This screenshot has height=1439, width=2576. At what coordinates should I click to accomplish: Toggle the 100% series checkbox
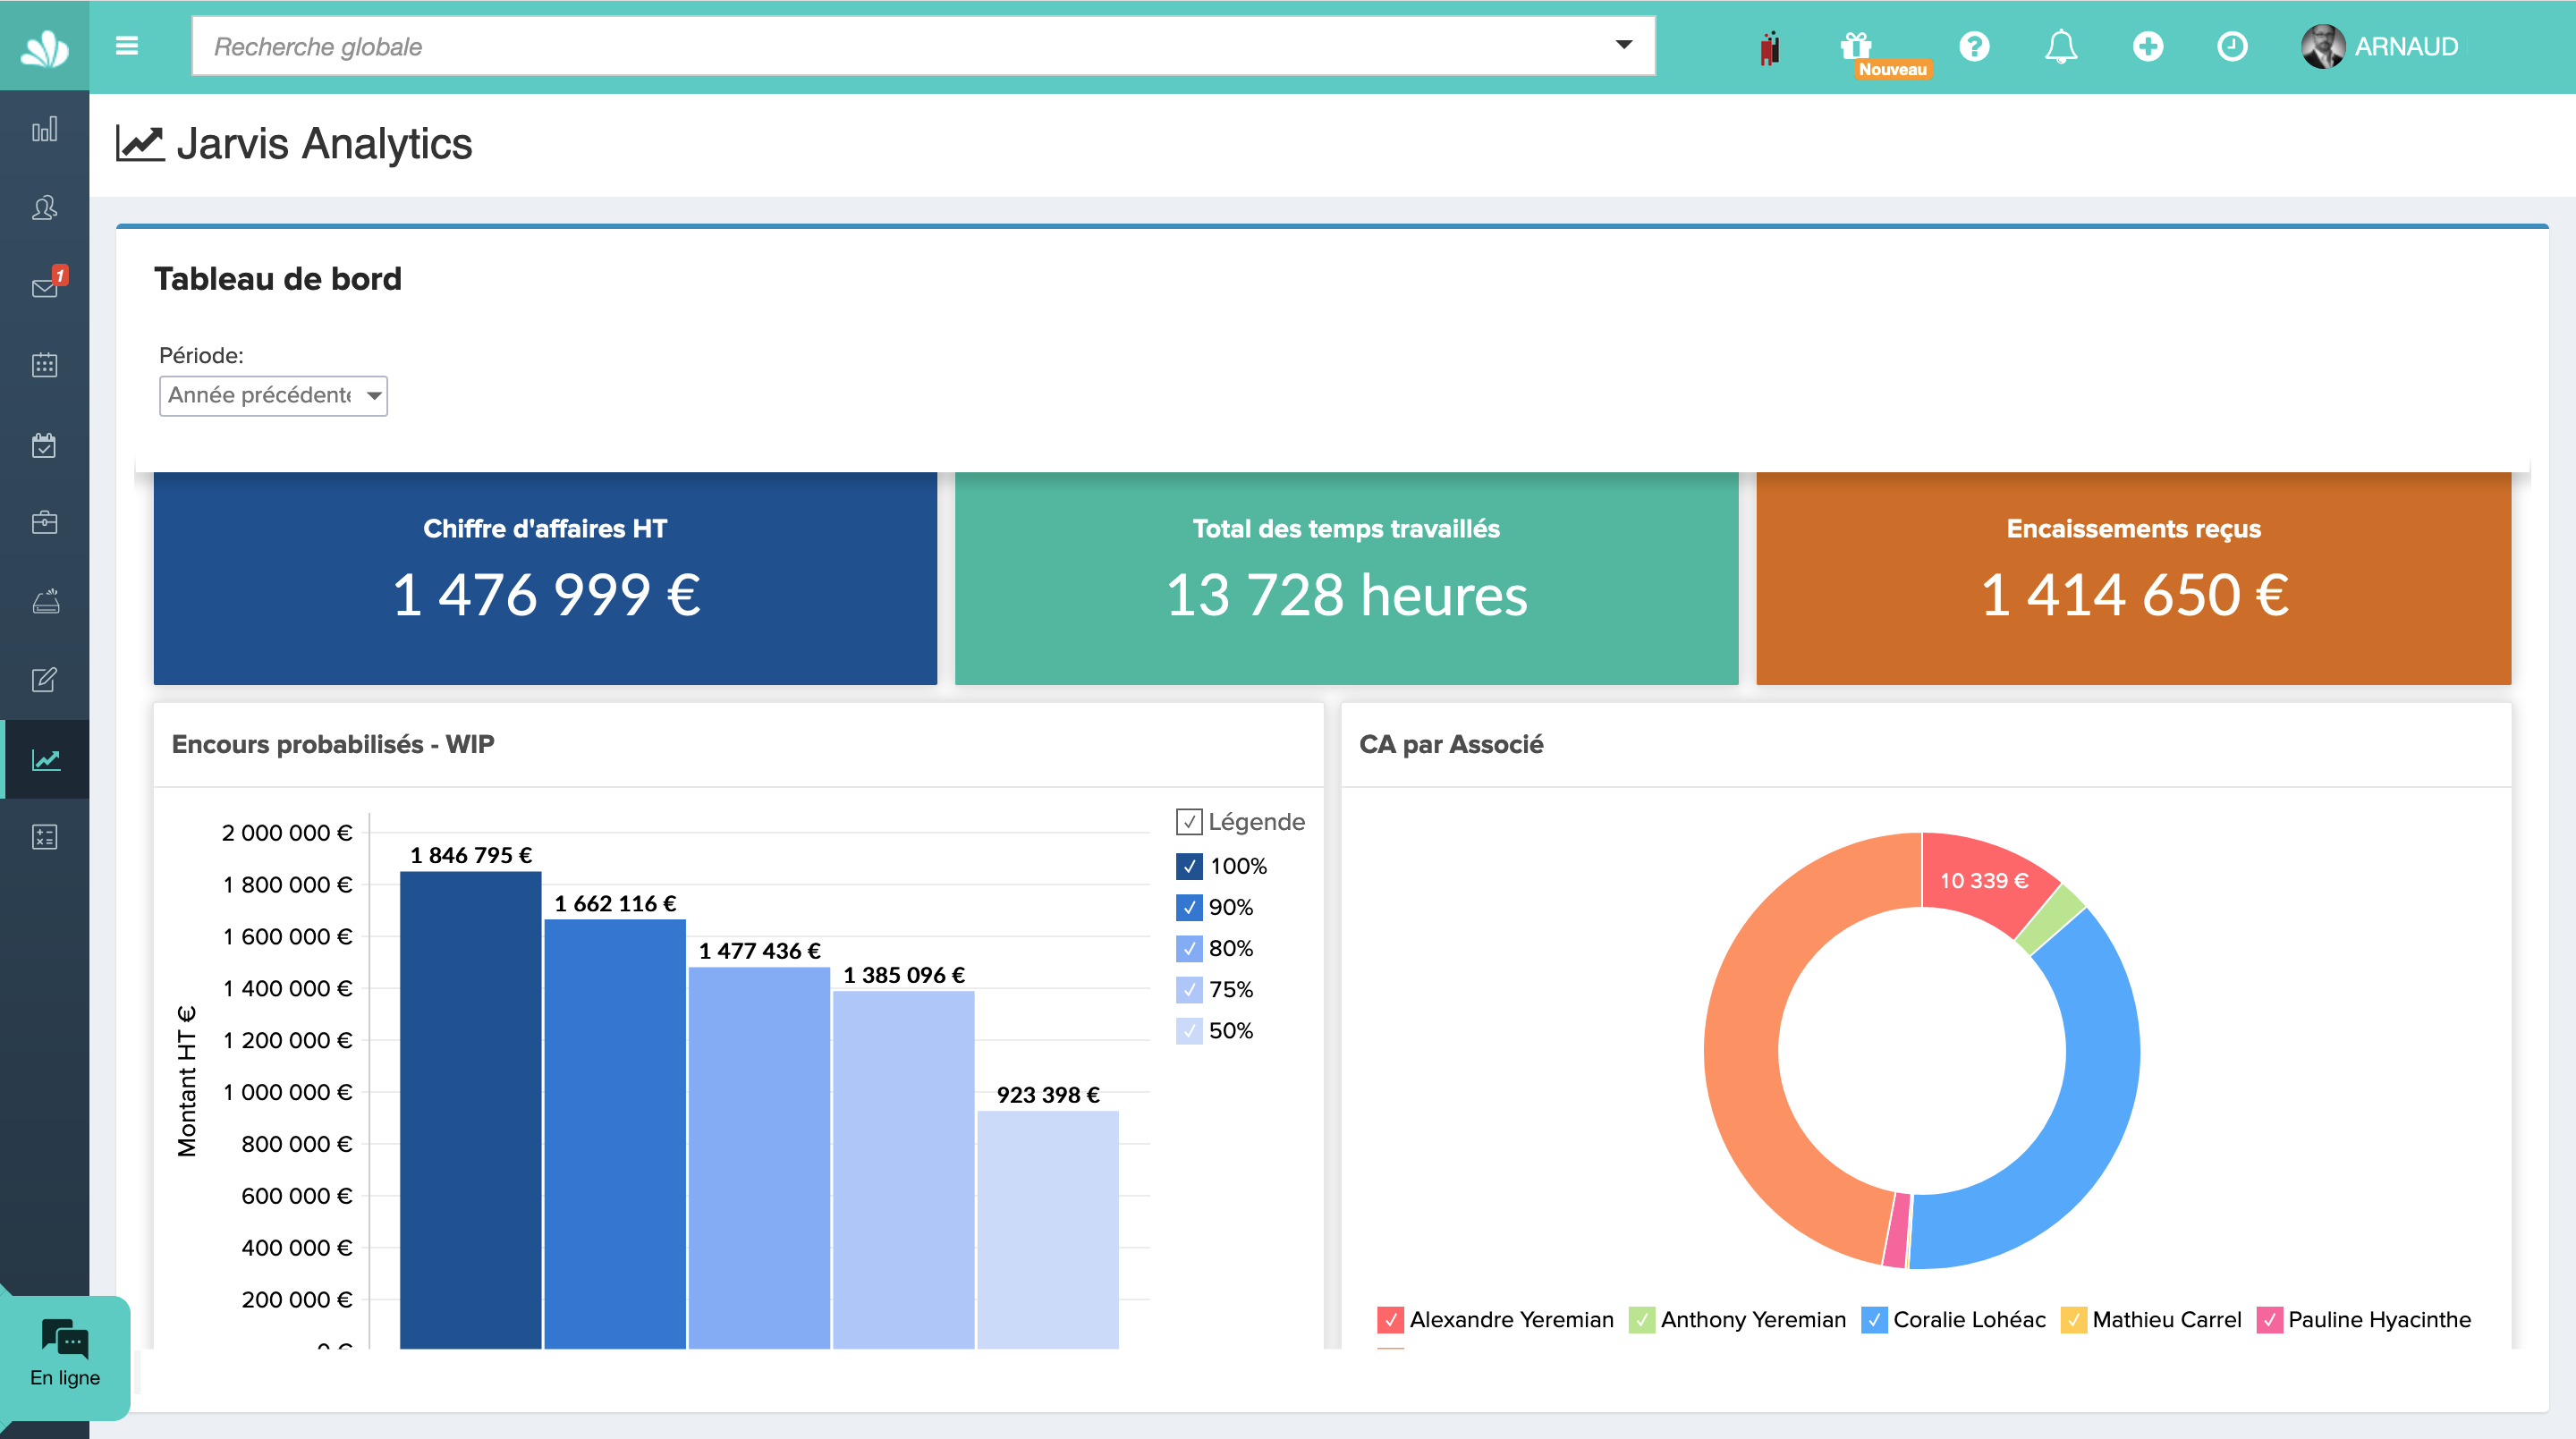click(1188, 866)
